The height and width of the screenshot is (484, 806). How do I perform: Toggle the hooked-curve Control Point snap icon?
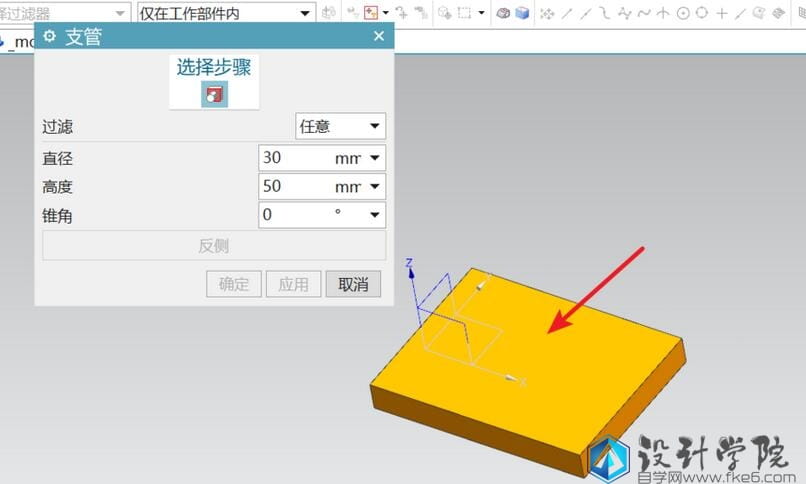coord(605,13)
